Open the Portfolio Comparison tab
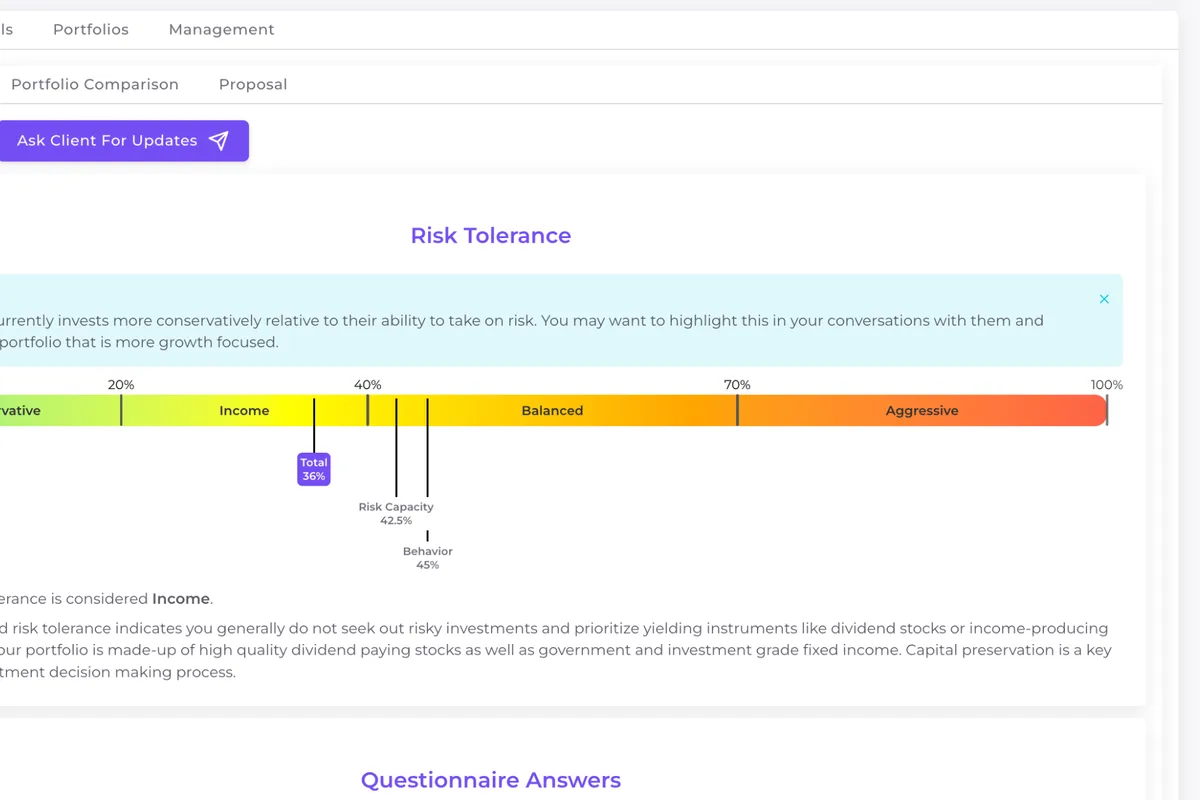Image resolution: width=1200 pixels, height=800 pixels. 95,85
